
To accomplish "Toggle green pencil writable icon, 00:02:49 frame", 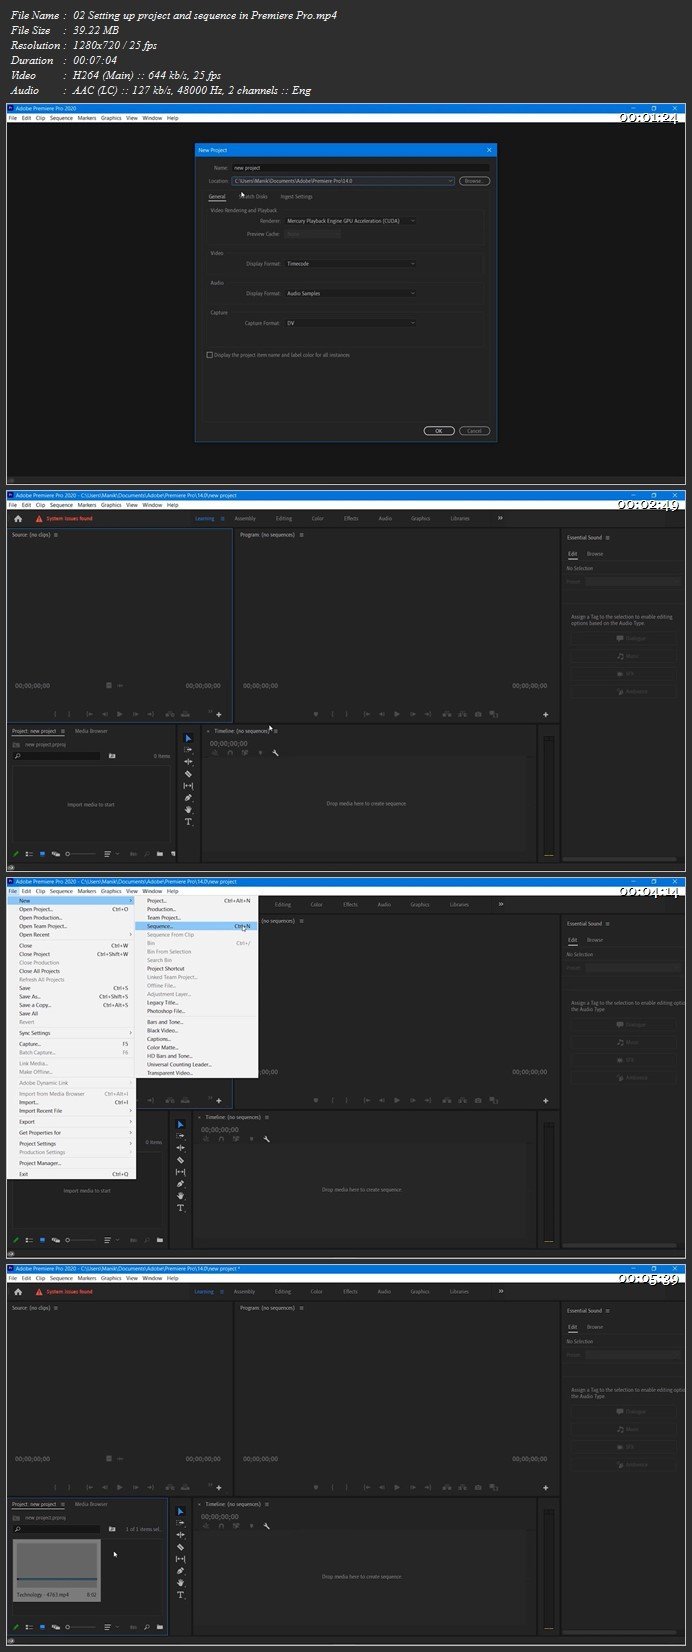I will (x=16, y=854).
